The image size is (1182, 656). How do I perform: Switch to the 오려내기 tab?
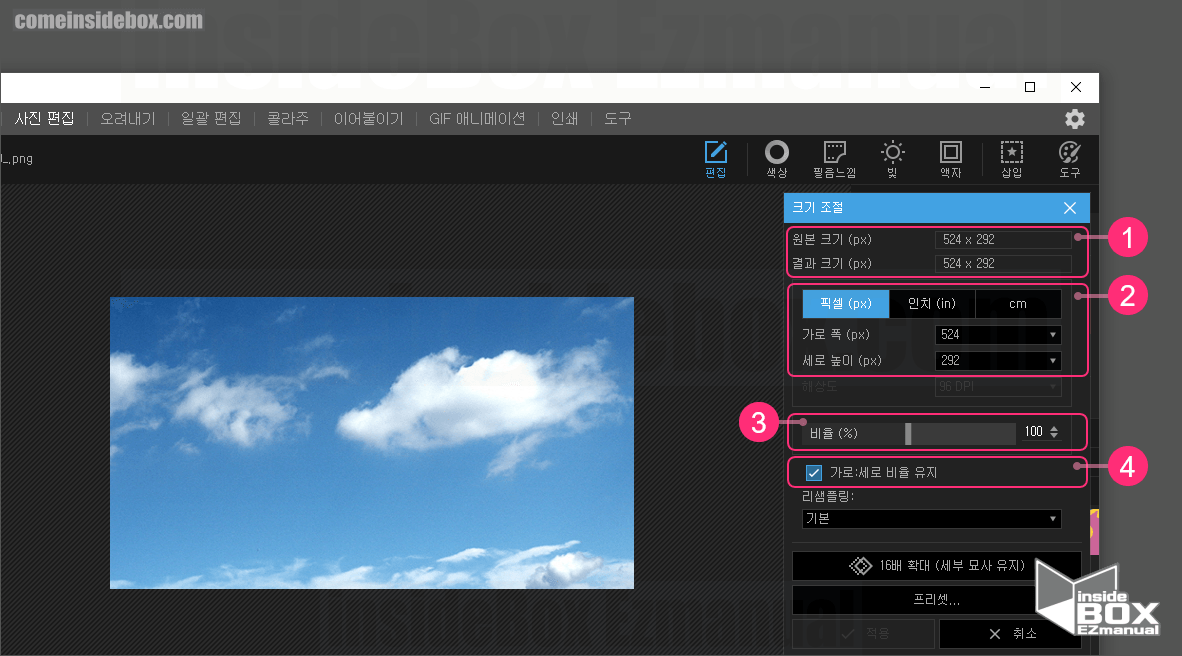127,118
